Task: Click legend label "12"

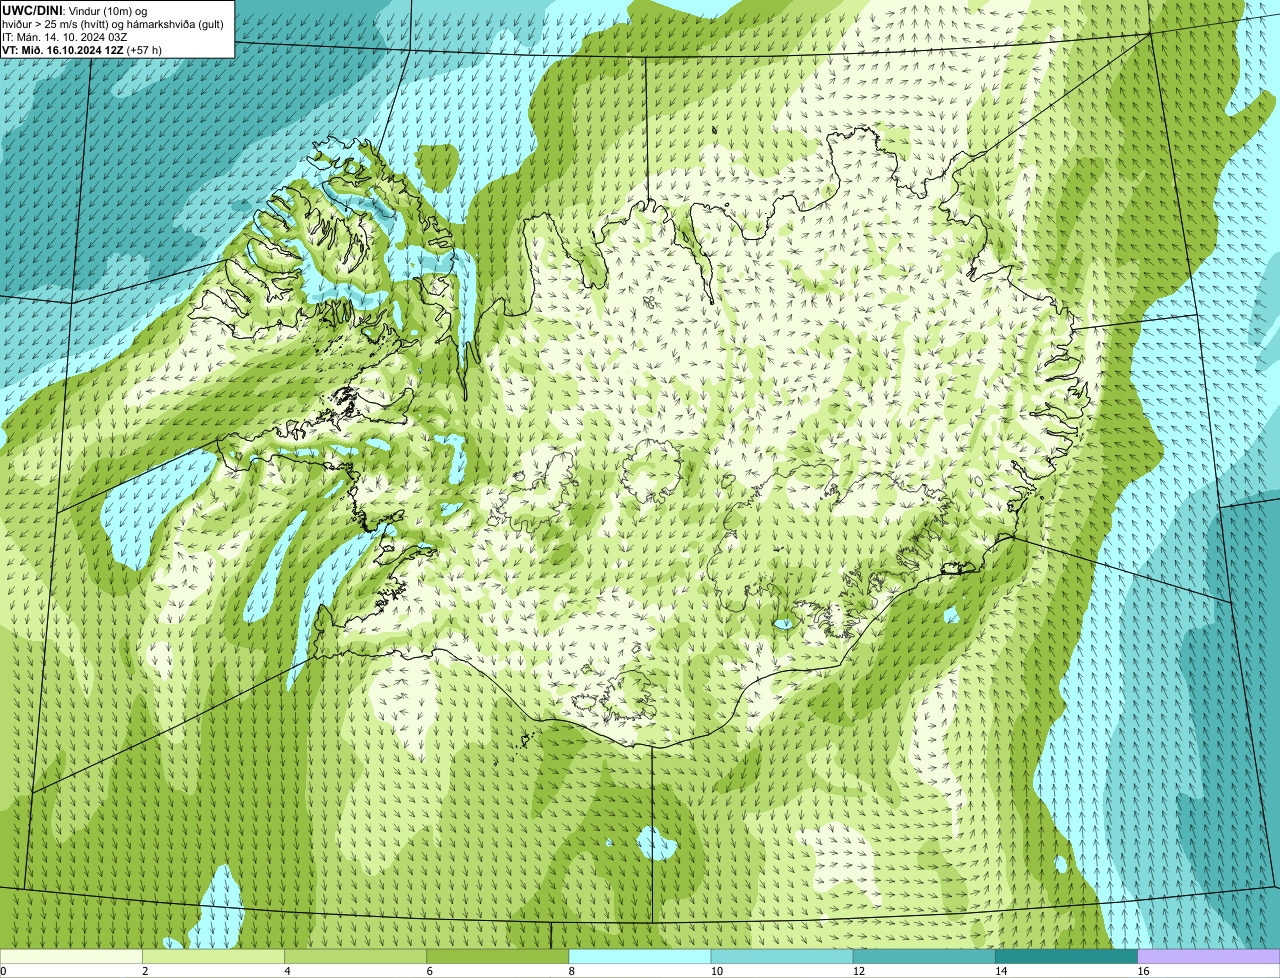Action: 859,971
